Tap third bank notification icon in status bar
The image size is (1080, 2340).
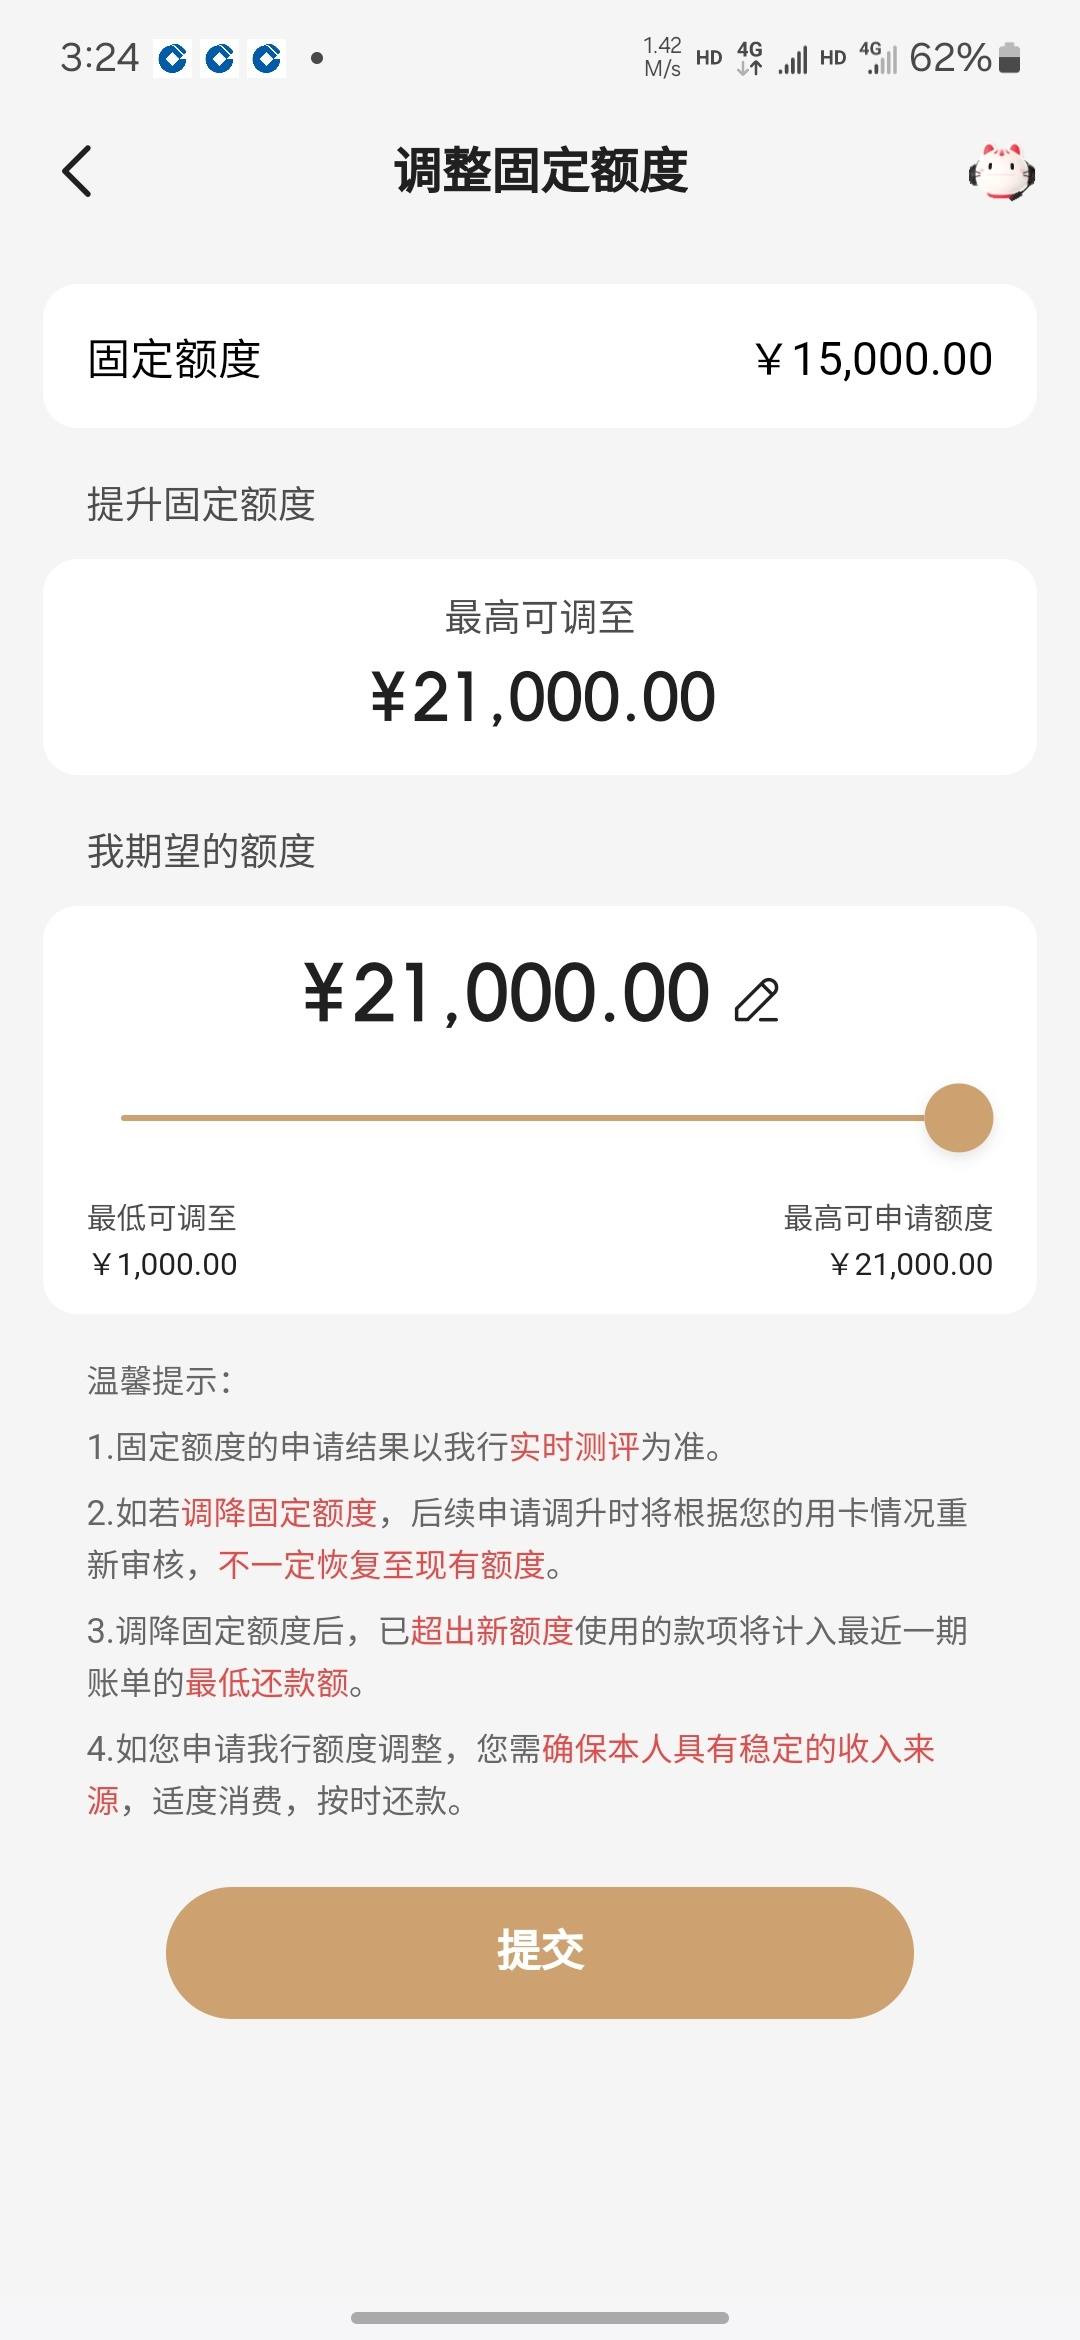point(267,58)
